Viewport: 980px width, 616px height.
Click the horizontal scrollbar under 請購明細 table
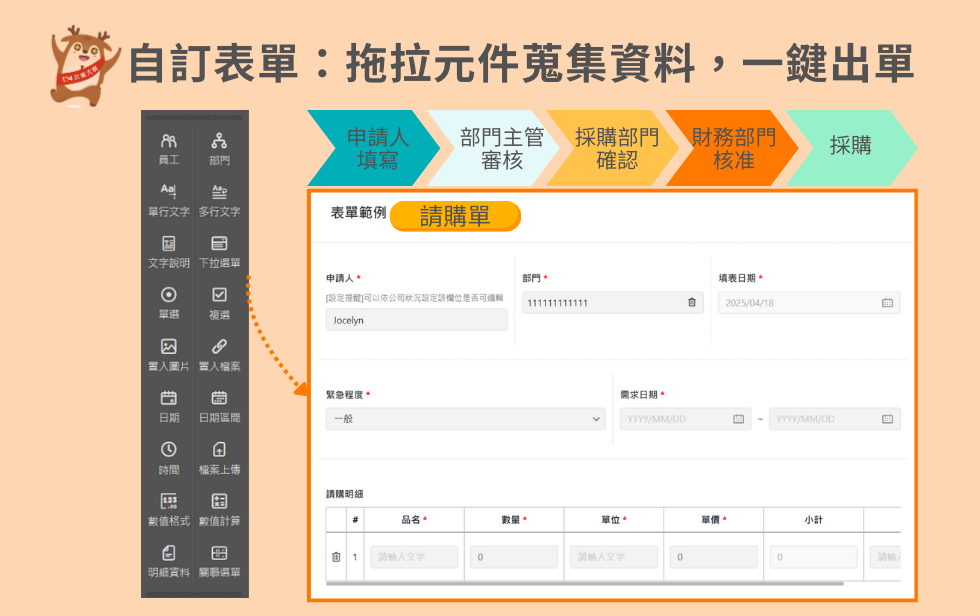[584, 584]
